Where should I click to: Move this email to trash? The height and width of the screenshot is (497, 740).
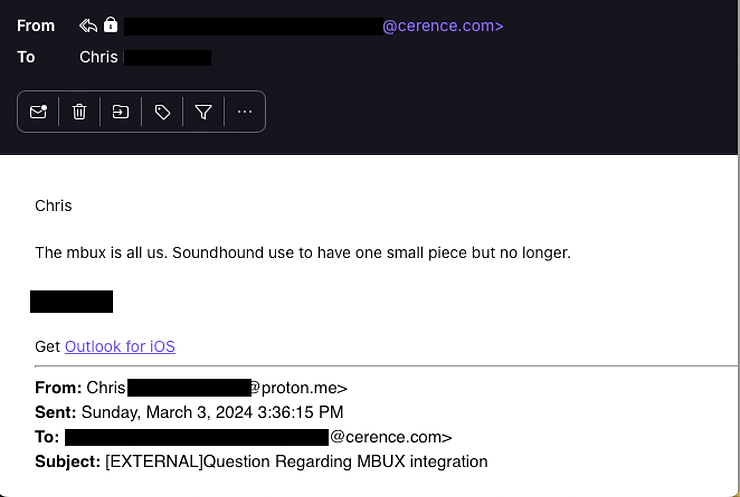pos(80,112)
